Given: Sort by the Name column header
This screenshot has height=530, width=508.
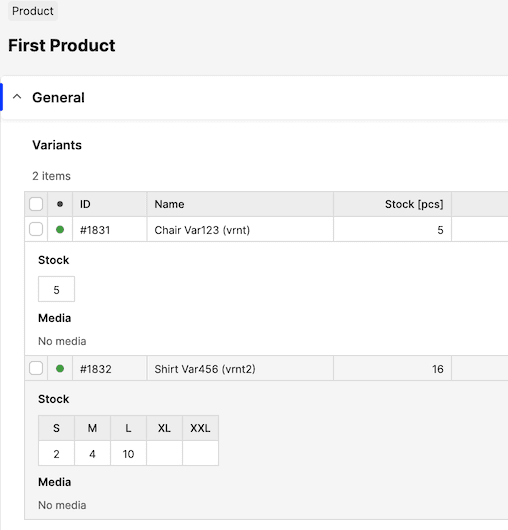Looking at the screenshot, I should click(x=169, y=204).
